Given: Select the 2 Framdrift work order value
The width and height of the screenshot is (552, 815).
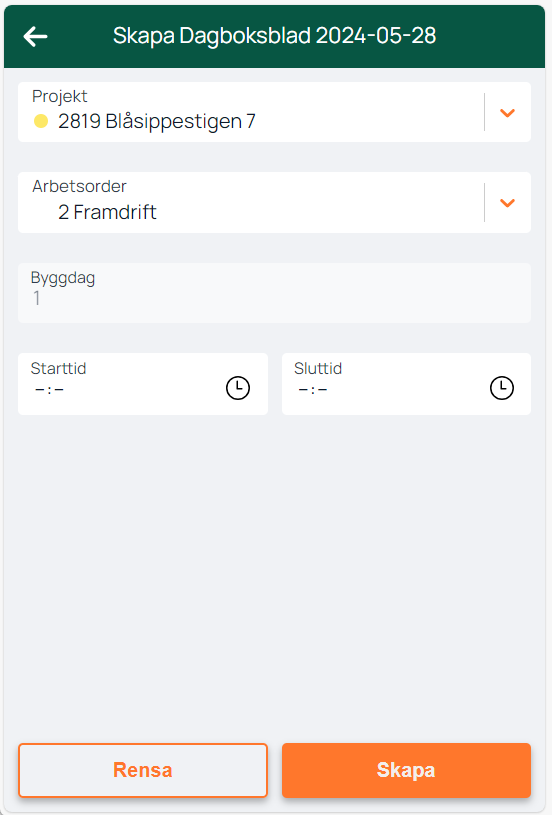Looking at the screenshot, I should point(107,212).
